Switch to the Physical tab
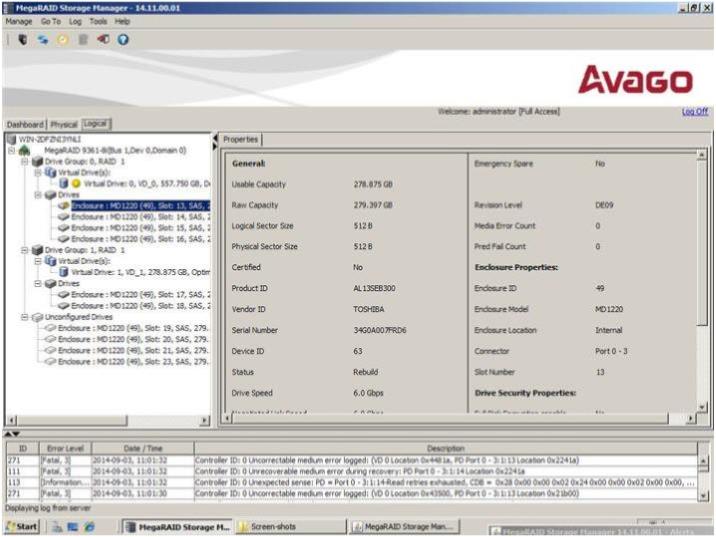This screenshot has width=716, height=537. click(x=64, y=124)
